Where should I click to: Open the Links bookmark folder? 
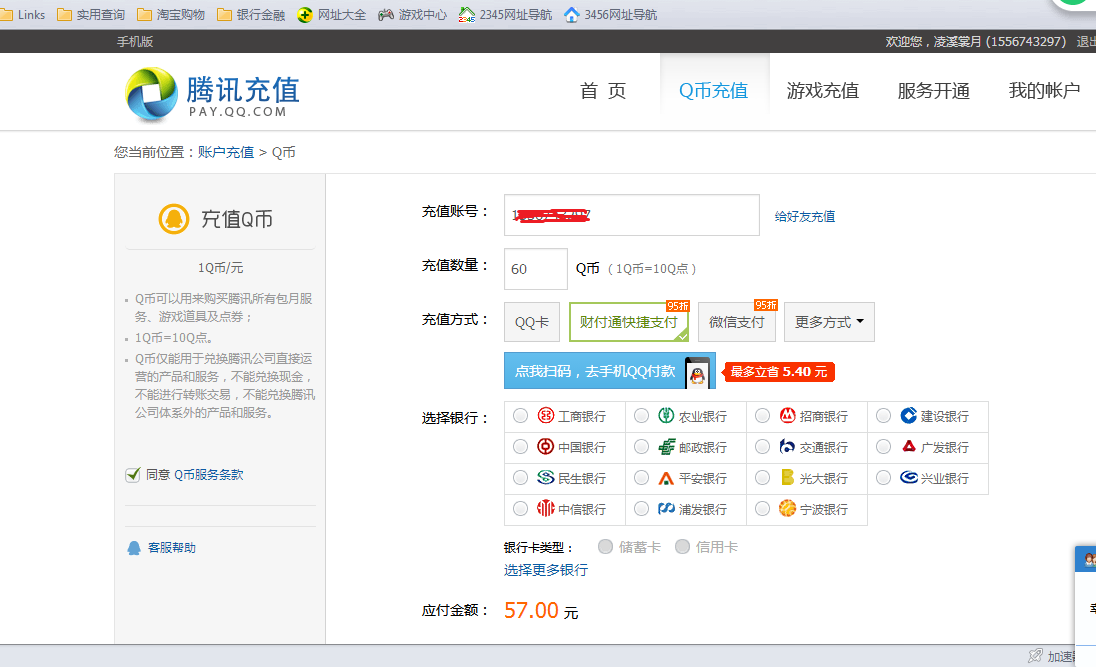point(23,15)
